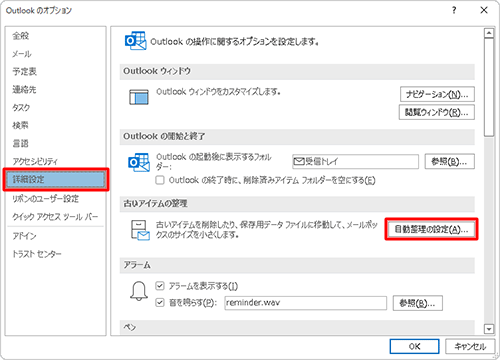Image resolution: width=500 pixels, height=360 pixels.
Task: Click the Outlook window layout icon
Action: (x=139, y=97)
